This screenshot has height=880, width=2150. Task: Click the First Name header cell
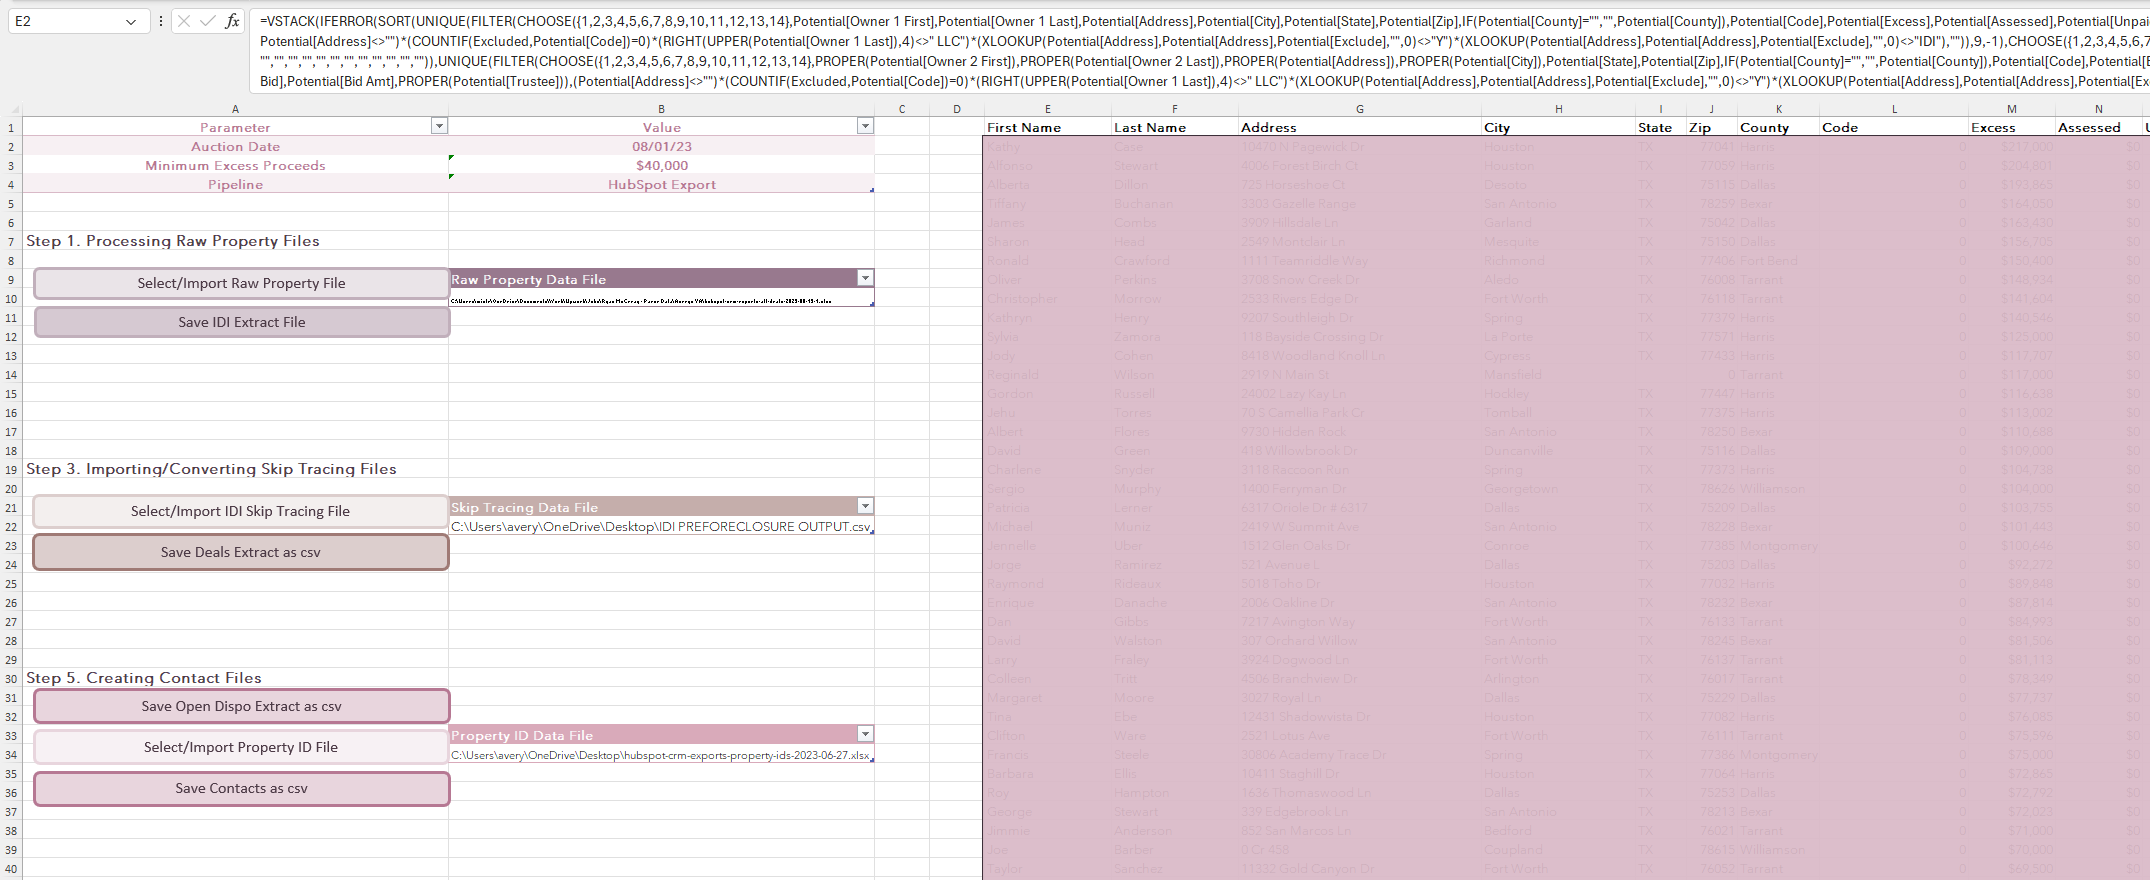click(x=1047, y=127)
